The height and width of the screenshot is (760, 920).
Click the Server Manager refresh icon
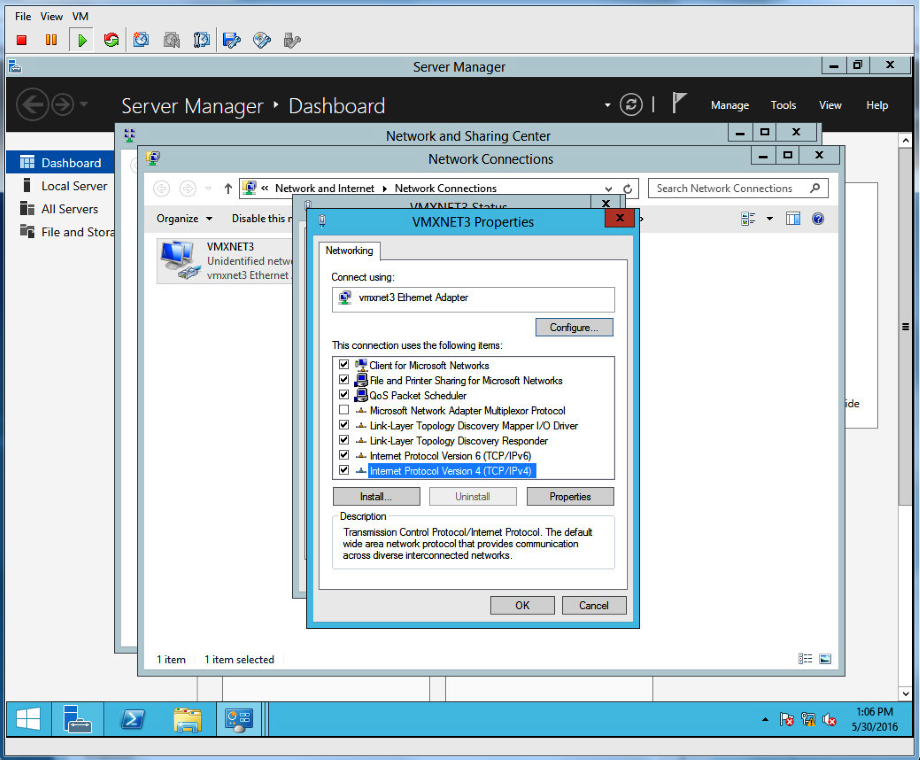(630, 105)
